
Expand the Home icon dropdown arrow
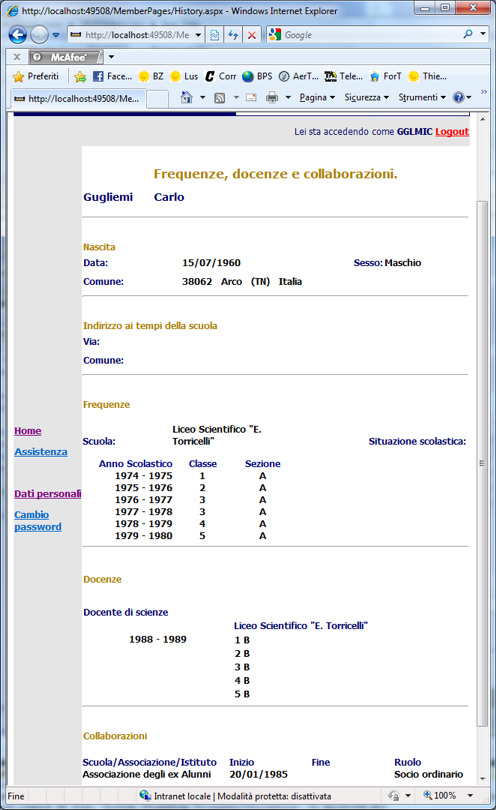pyautogui.click(x=203, y=97)
